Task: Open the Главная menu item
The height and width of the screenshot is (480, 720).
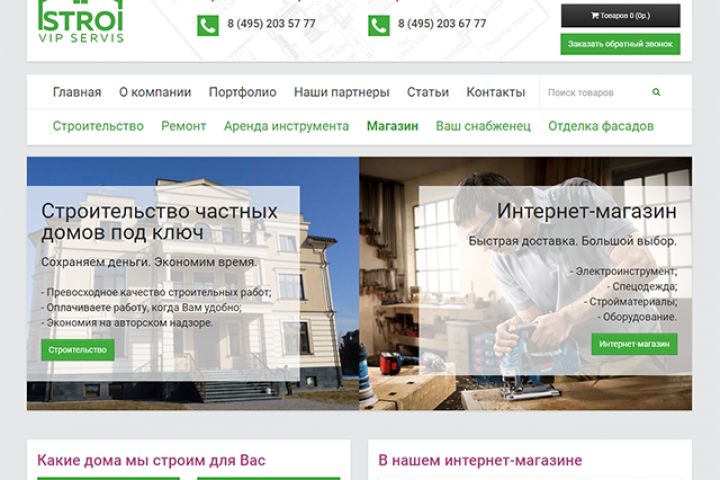Action: coord(77,92)
